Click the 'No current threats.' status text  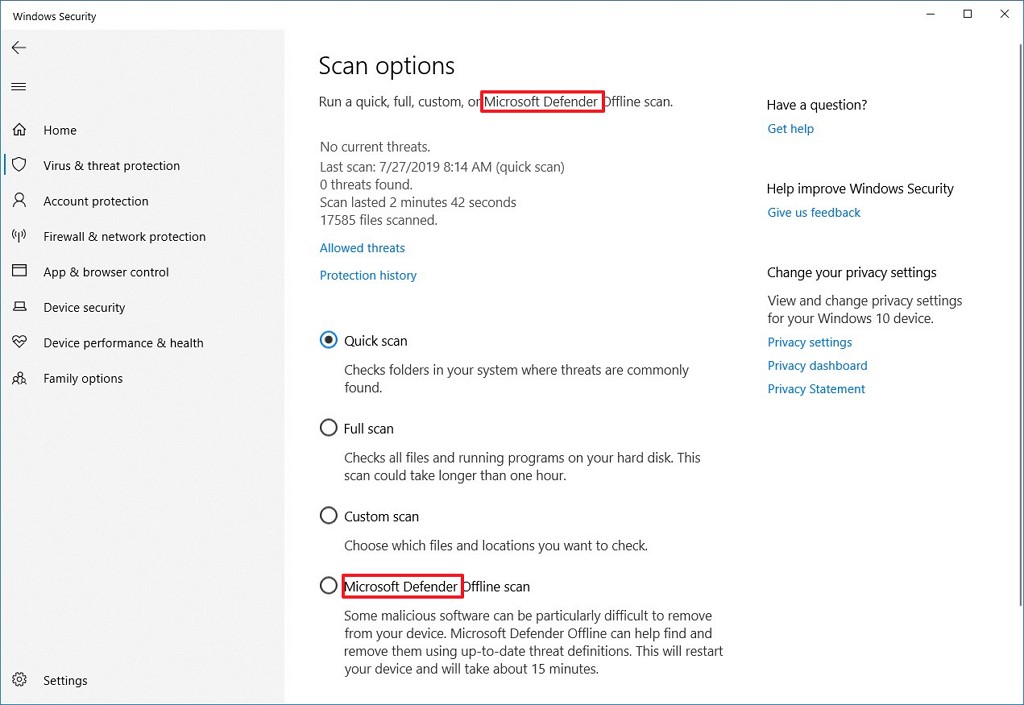pos(375,147)
